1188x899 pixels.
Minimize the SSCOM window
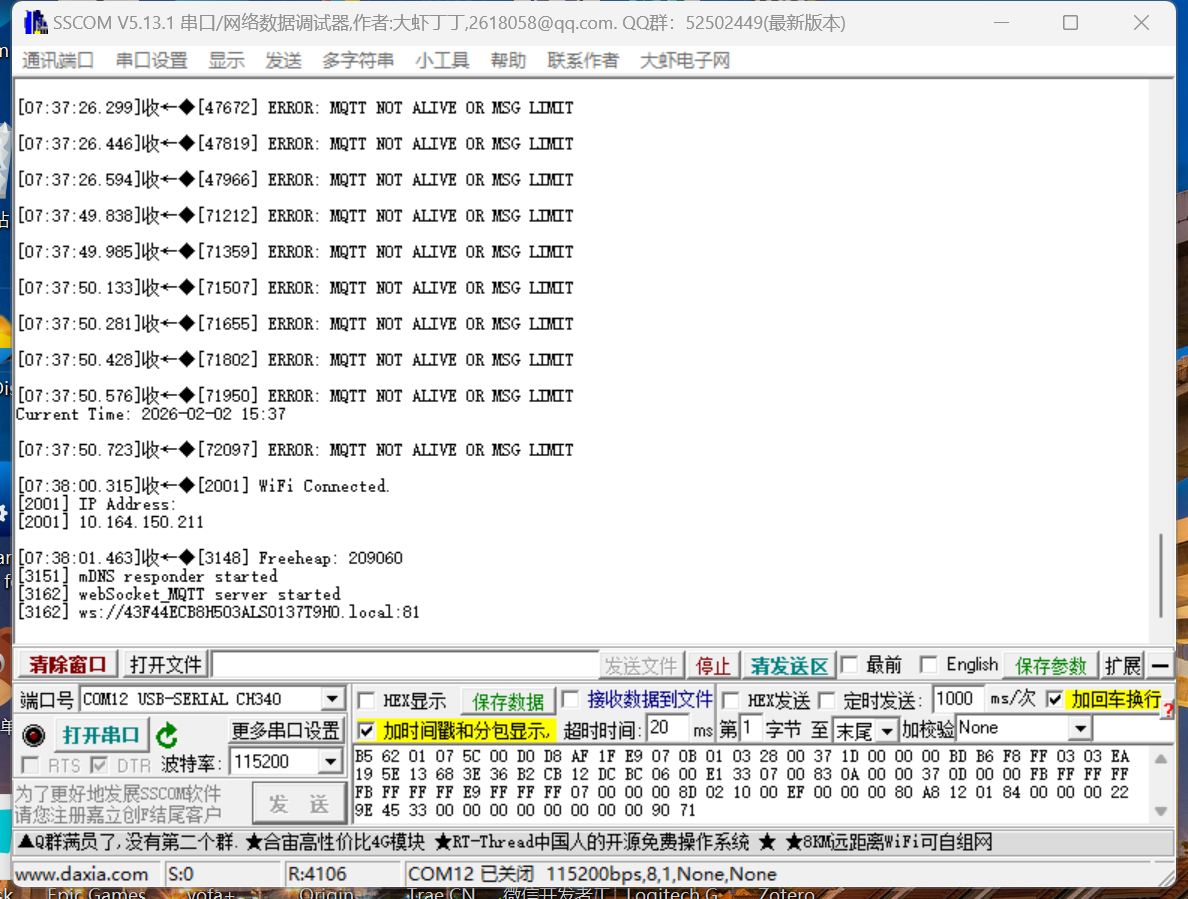(x=1001, y=23)
